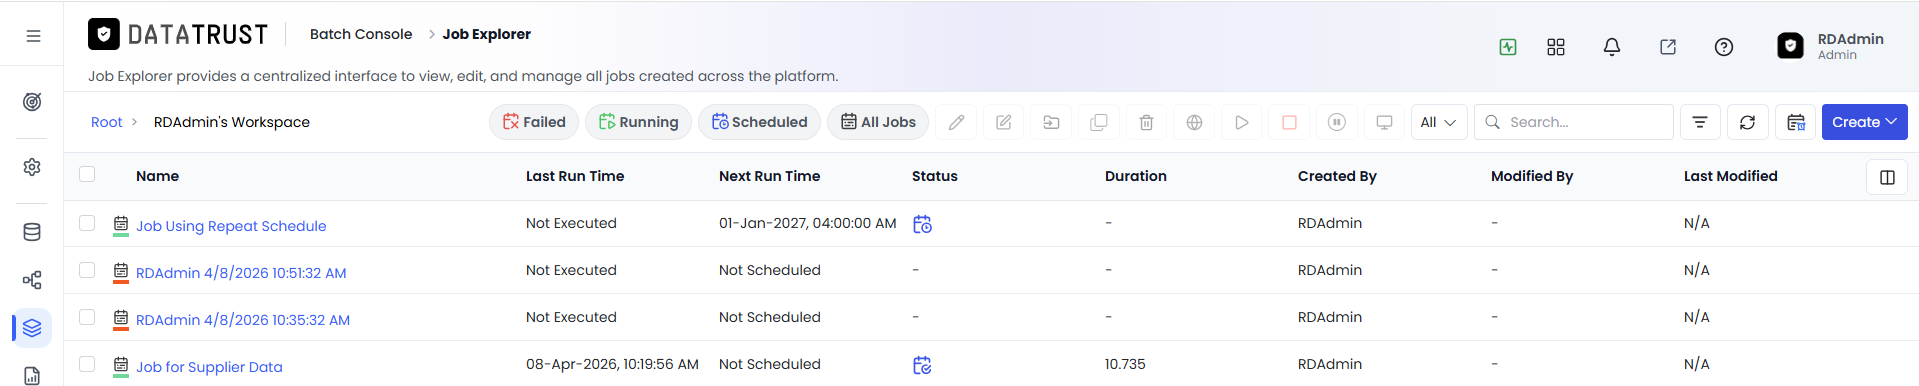Select Job Explorer breadcrumb
This screenshot has height=386, width=1919.
(x=487, y=34)
